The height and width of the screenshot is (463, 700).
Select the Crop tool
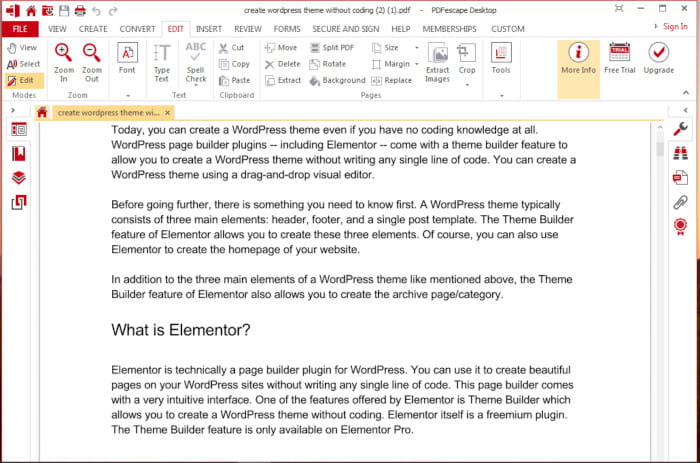point(467,58)
